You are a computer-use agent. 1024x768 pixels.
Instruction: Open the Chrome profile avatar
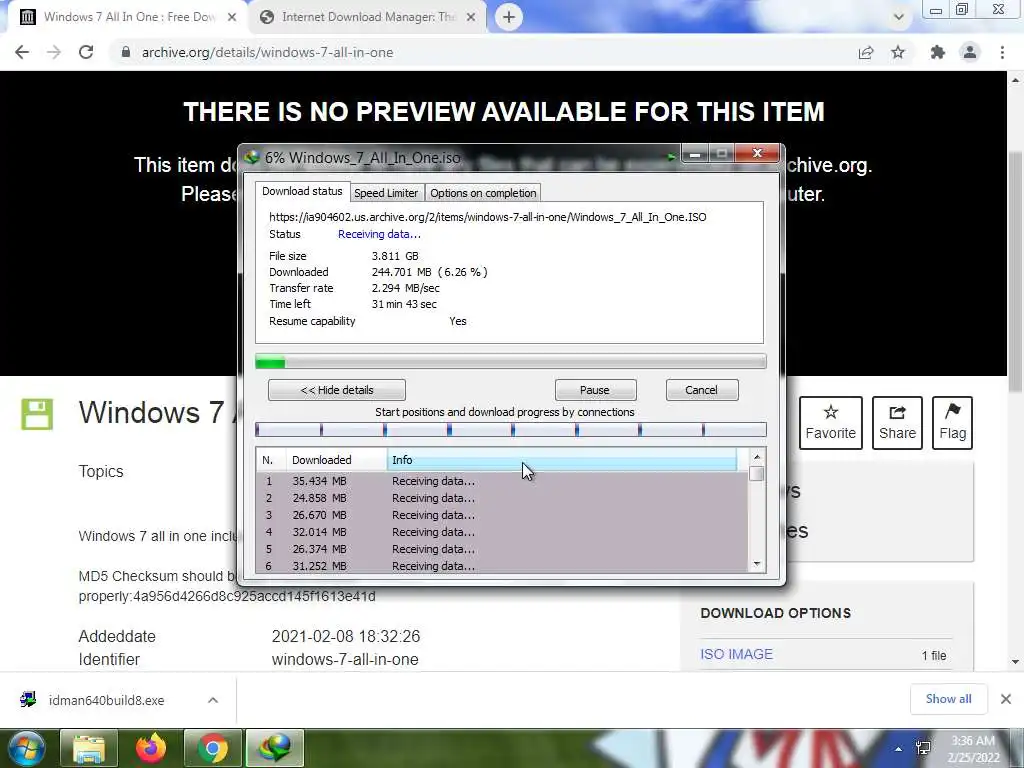point(970,52)
